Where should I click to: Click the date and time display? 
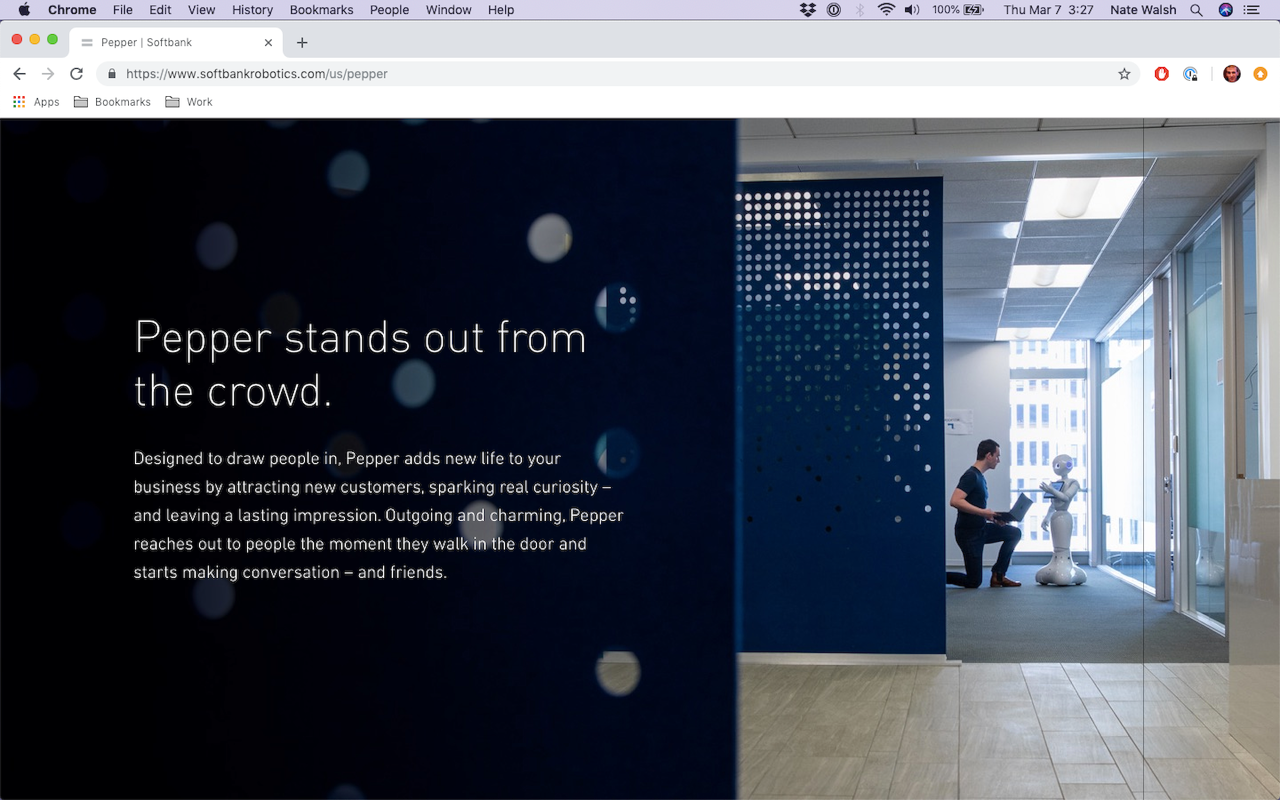point(1048,10)
